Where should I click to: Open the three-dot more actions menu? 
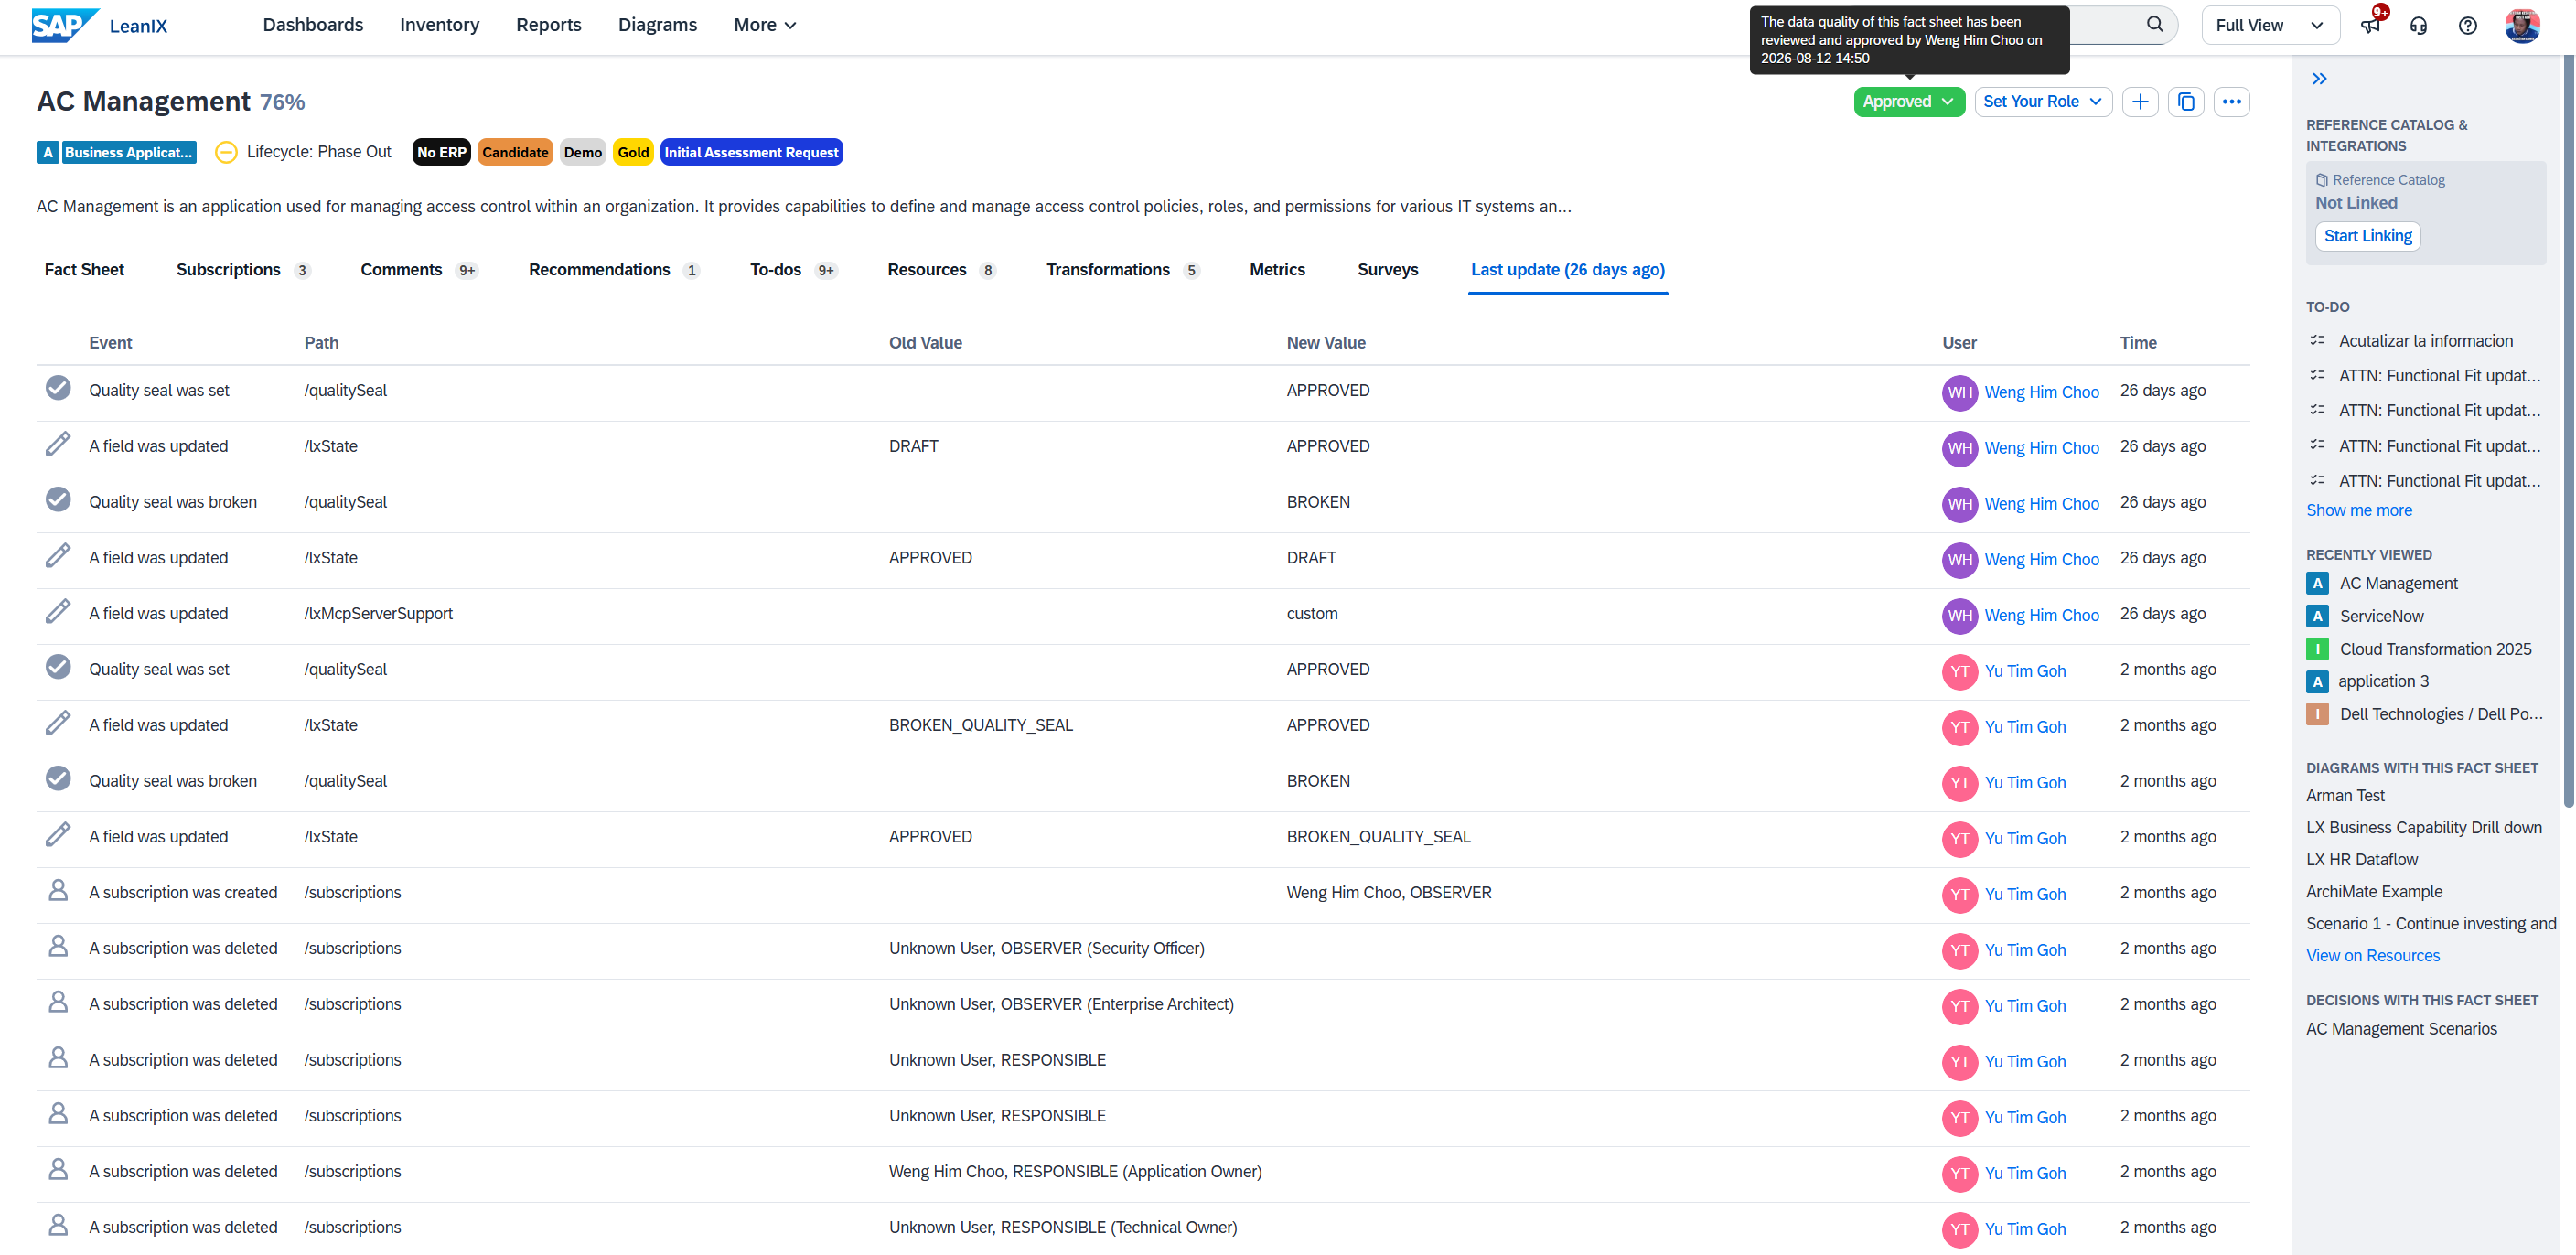[x=2231, y=101]
